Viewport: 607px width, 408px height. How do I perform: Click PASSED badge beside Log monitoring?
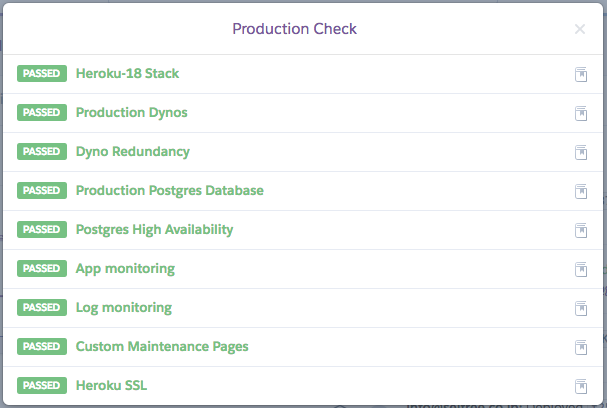42,308
